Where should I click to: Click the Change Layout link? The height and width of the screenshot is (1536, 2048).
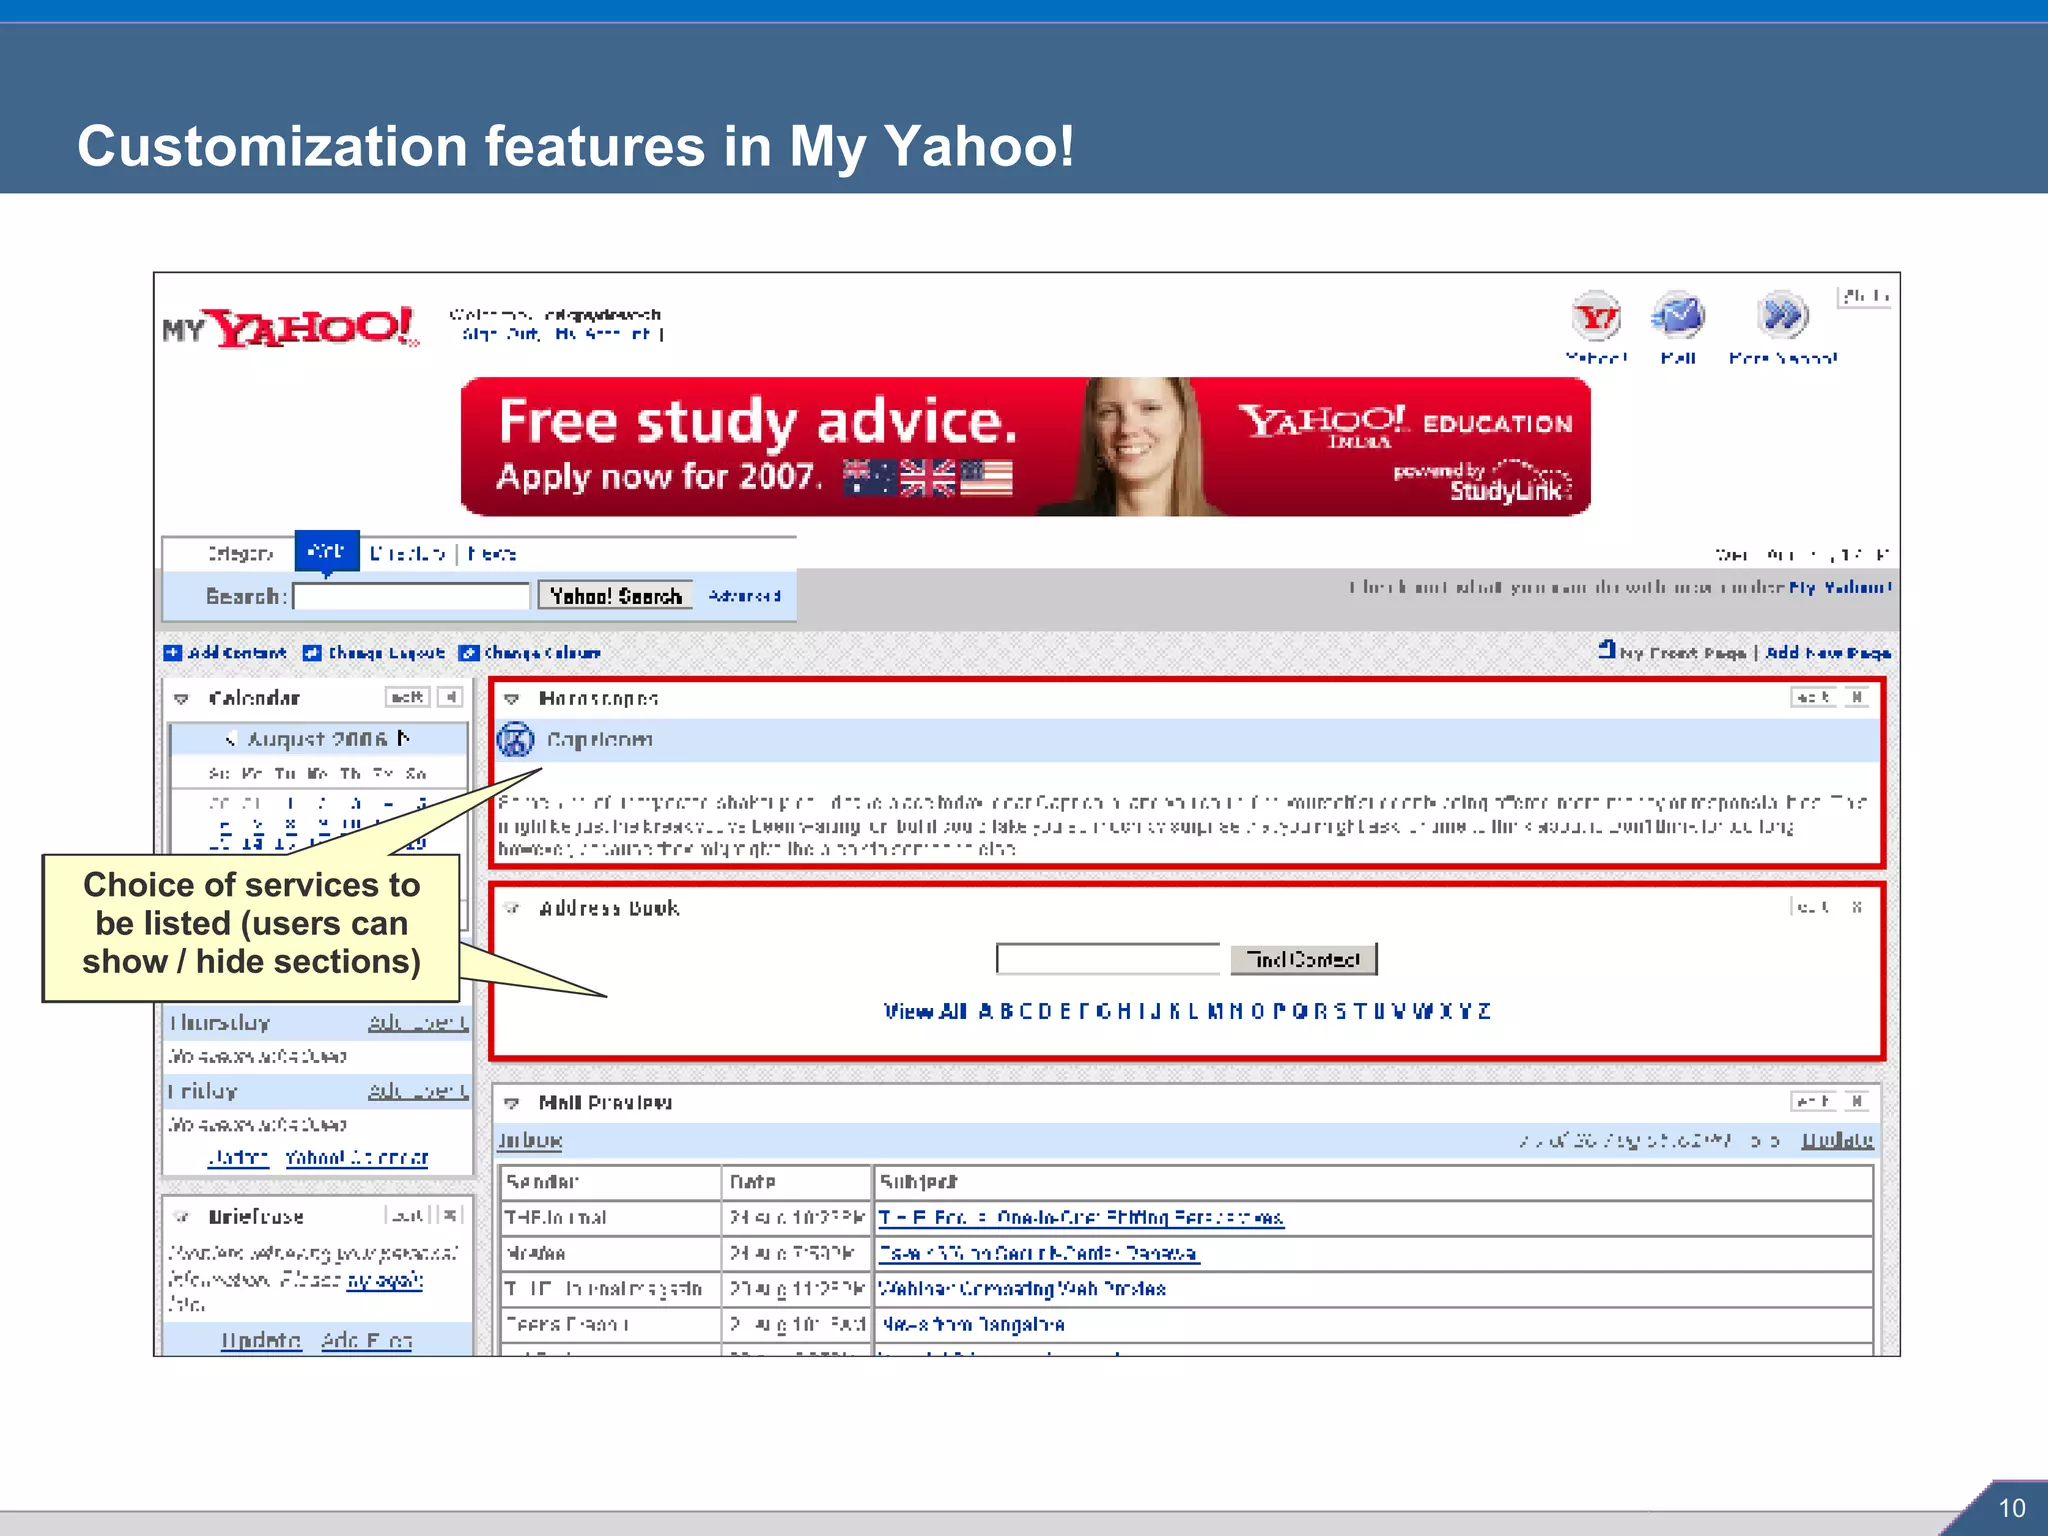(386, 653)
